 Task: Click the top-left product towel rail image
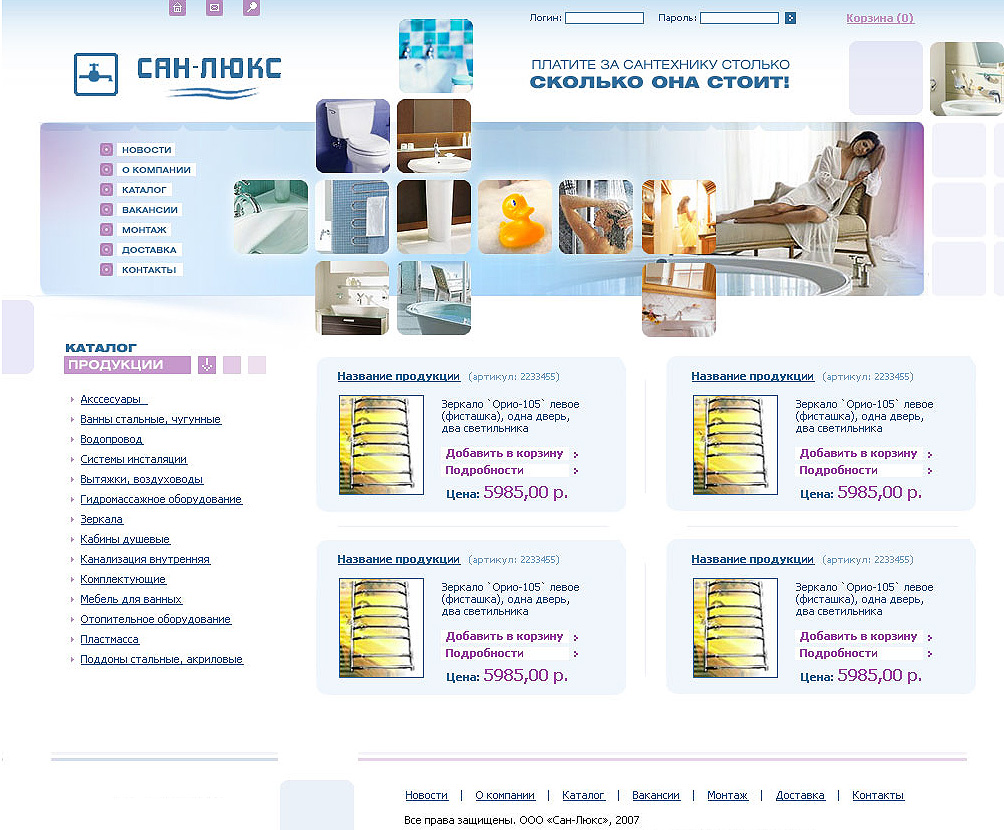[381, 445]
